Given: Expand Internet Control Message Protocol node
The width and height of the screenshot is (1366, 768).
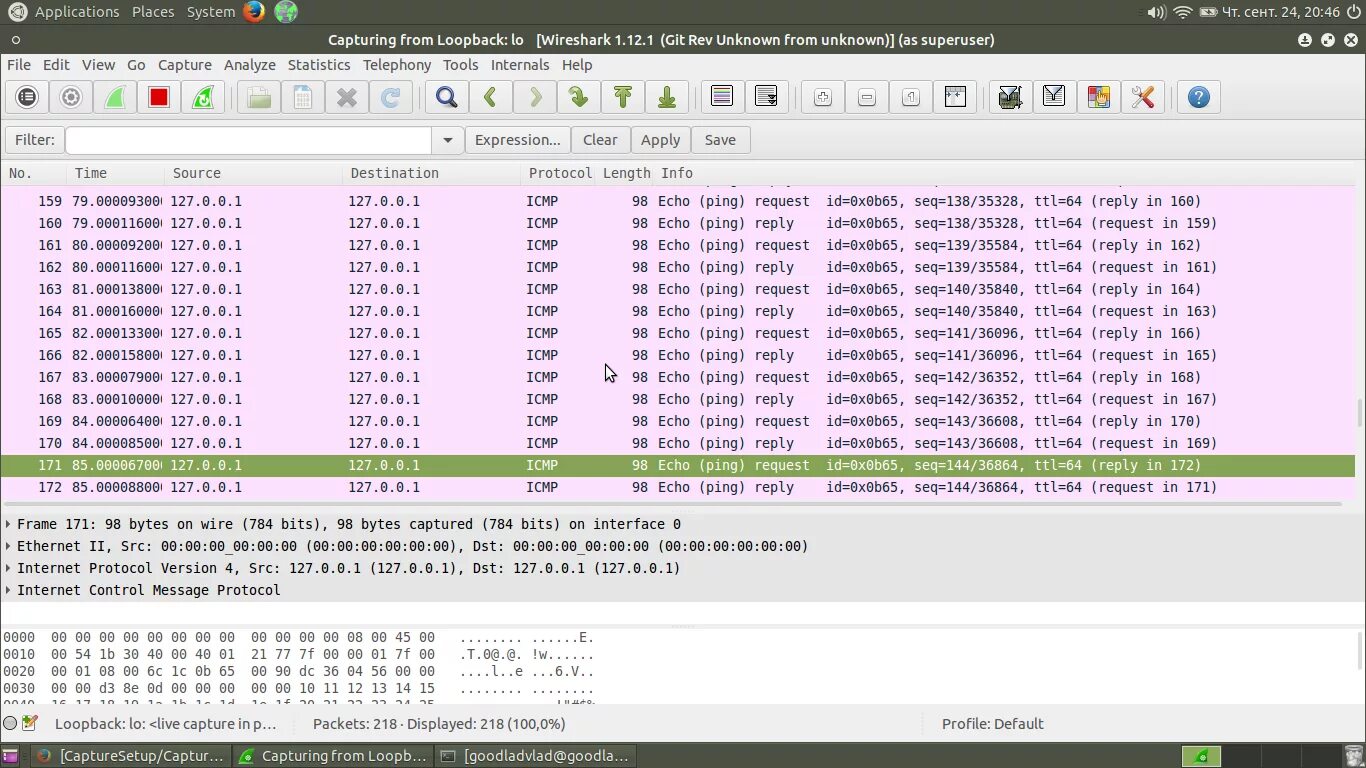Looking at the screenshot, I should pos(9,590).
